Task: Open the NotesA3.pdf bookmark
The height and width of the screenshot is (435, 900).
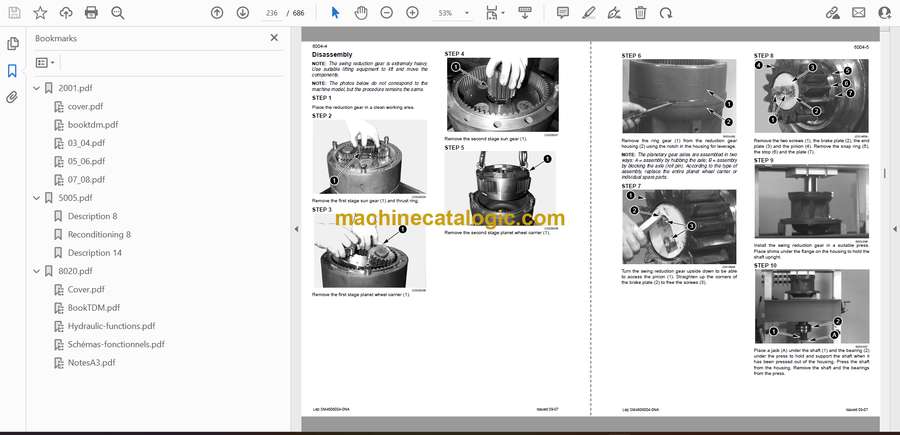Action: [91, 363]
